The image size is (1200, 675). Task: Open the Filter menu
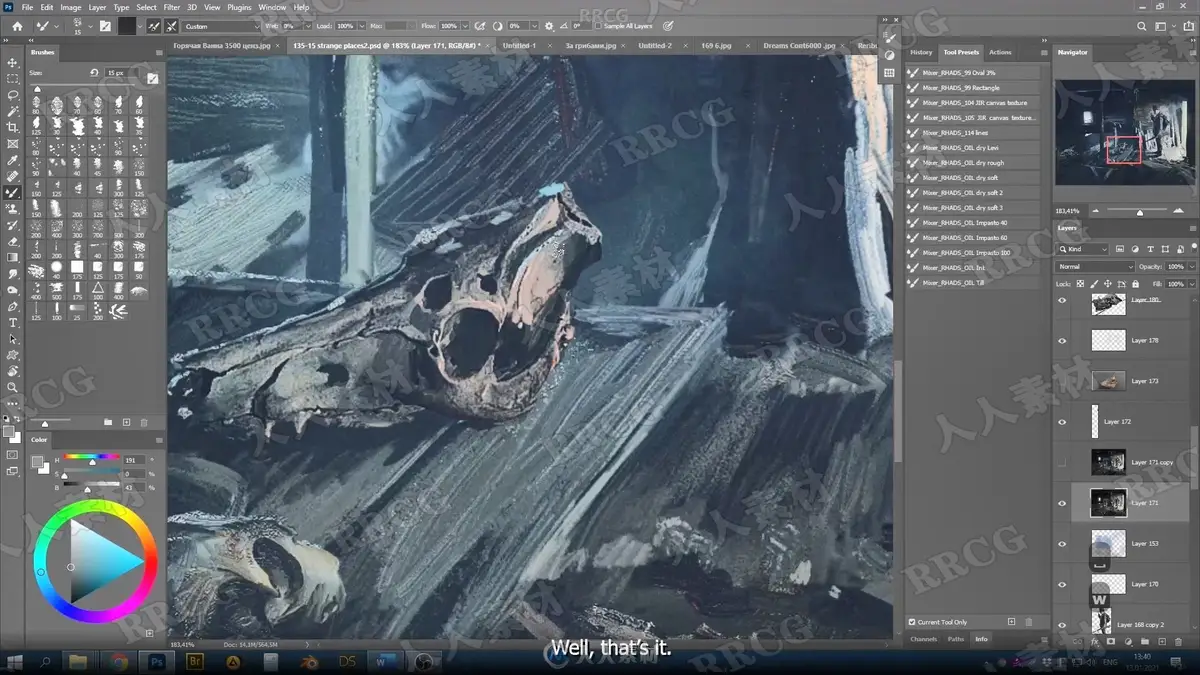tap(172, 7)
